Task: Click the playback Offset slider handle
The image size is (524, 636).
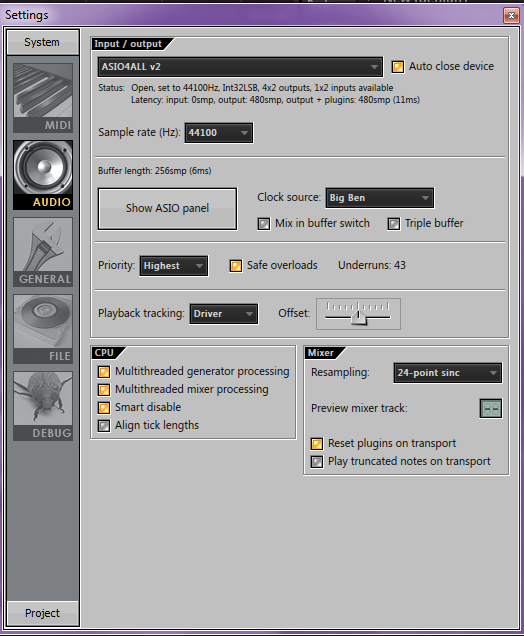Action: (x=359, y=317)
